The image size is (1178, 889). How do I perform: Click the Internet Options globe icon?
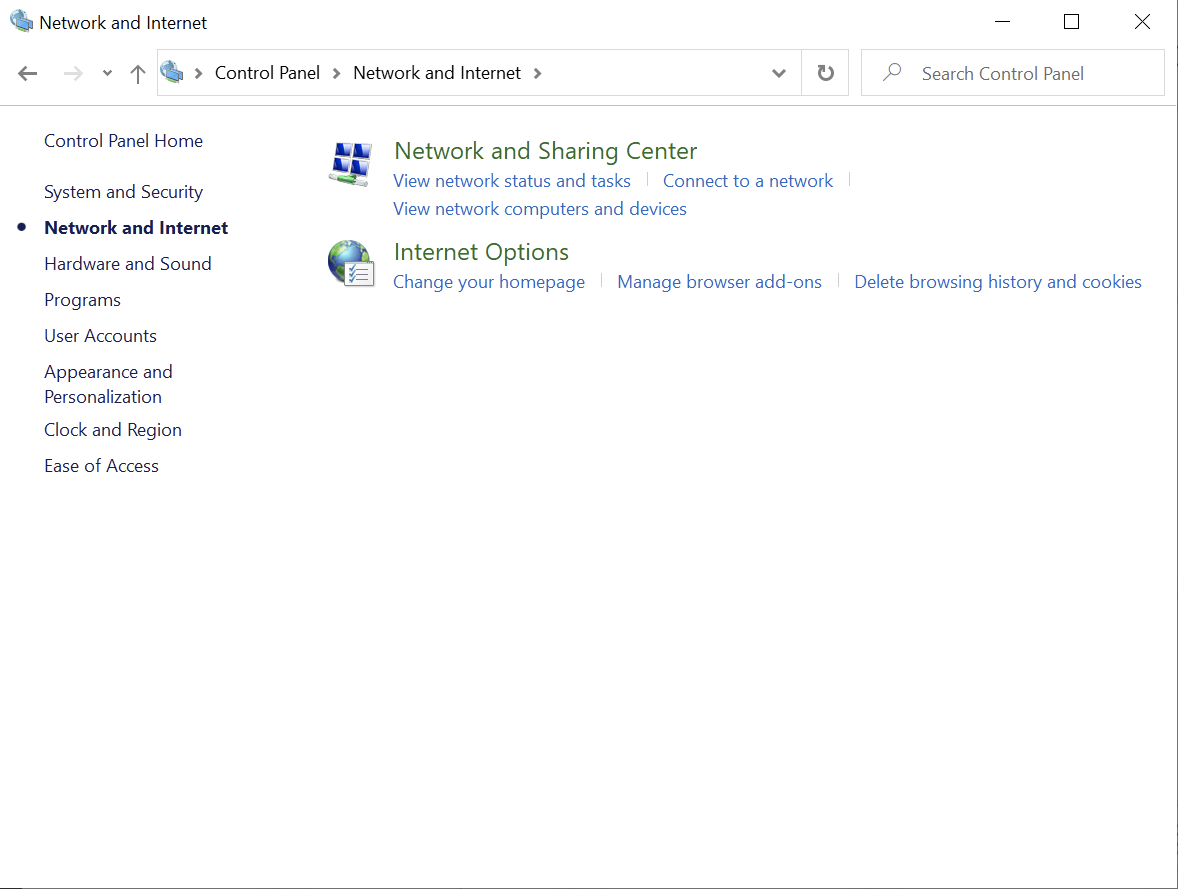click(x=350, y=264)
